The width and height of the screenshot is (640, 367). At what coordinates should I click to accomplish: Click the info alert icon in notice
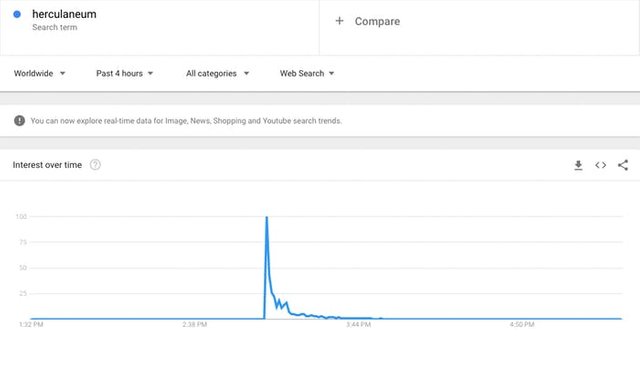click(x=20, y=121)
